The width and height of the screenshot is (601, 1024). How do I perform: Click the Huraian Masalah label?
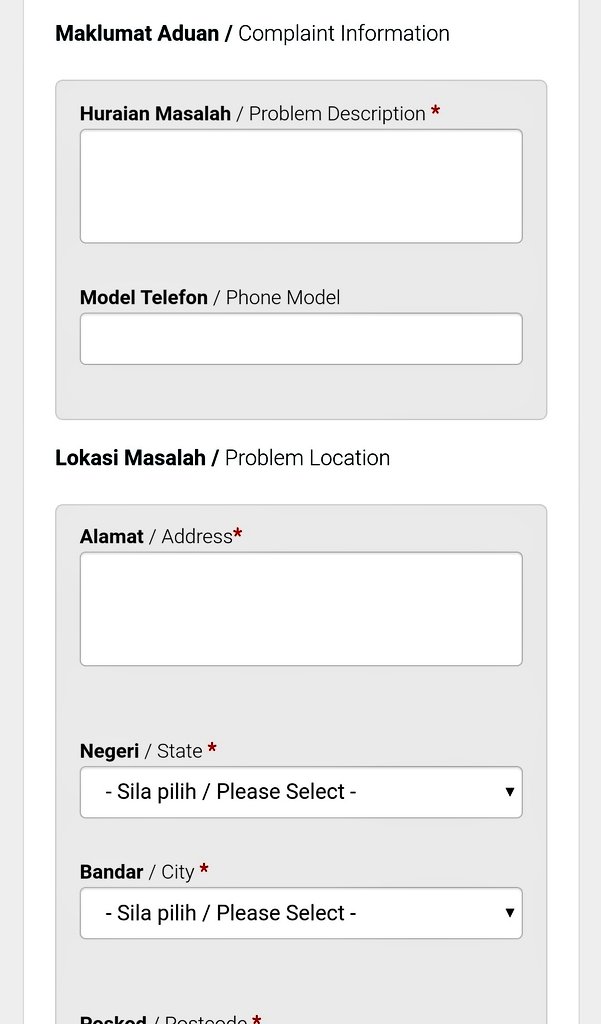coord(155,114)
